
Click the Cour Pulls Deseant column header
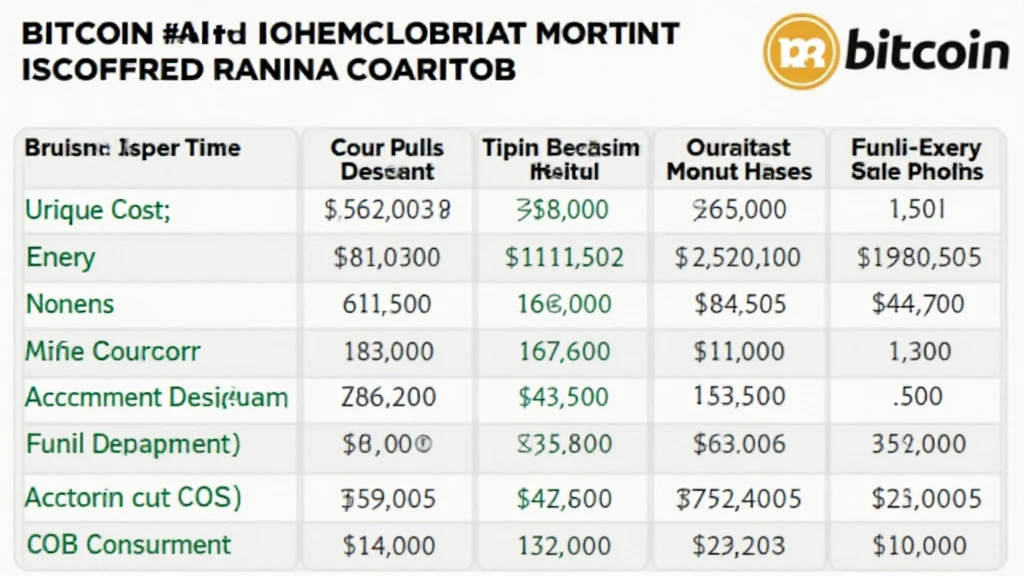point(387,159)
